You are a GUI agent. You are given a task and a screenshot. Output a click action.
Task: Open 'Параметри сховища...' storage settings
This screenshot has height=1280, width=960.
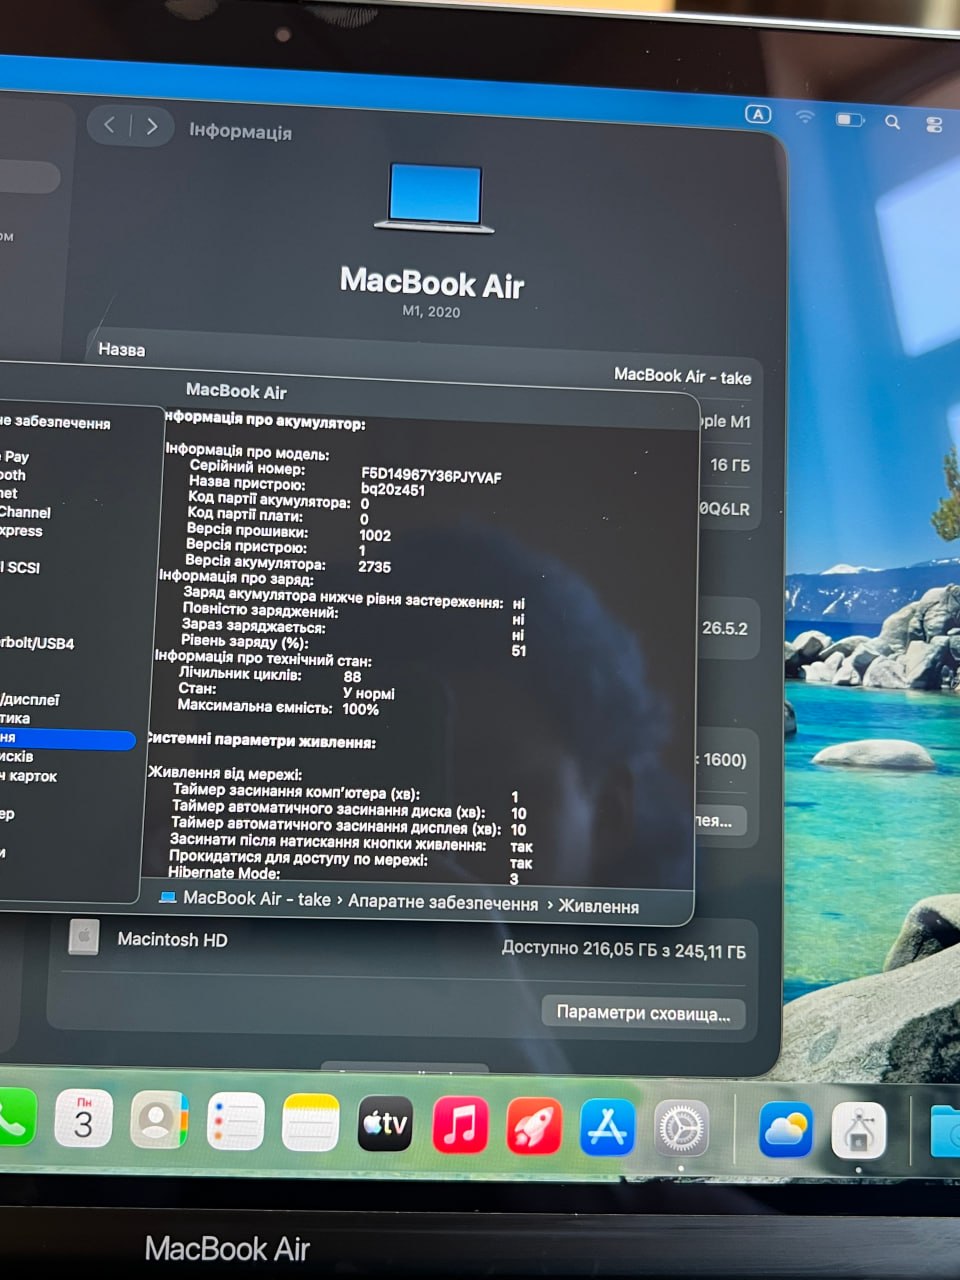644,1012
